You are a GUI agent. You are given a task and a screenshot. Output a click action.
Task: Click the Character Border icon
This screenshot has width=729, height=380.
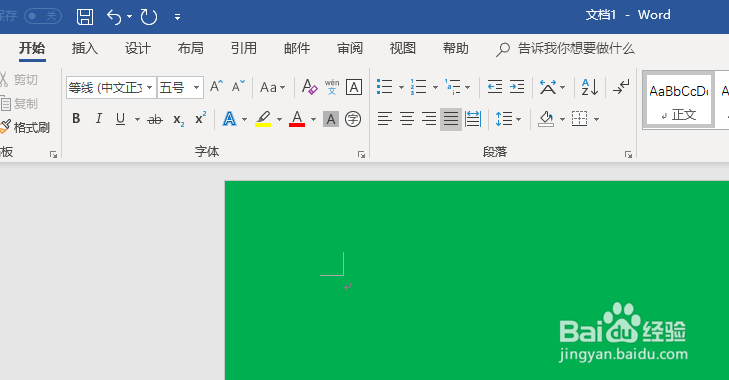click(354, 87)
